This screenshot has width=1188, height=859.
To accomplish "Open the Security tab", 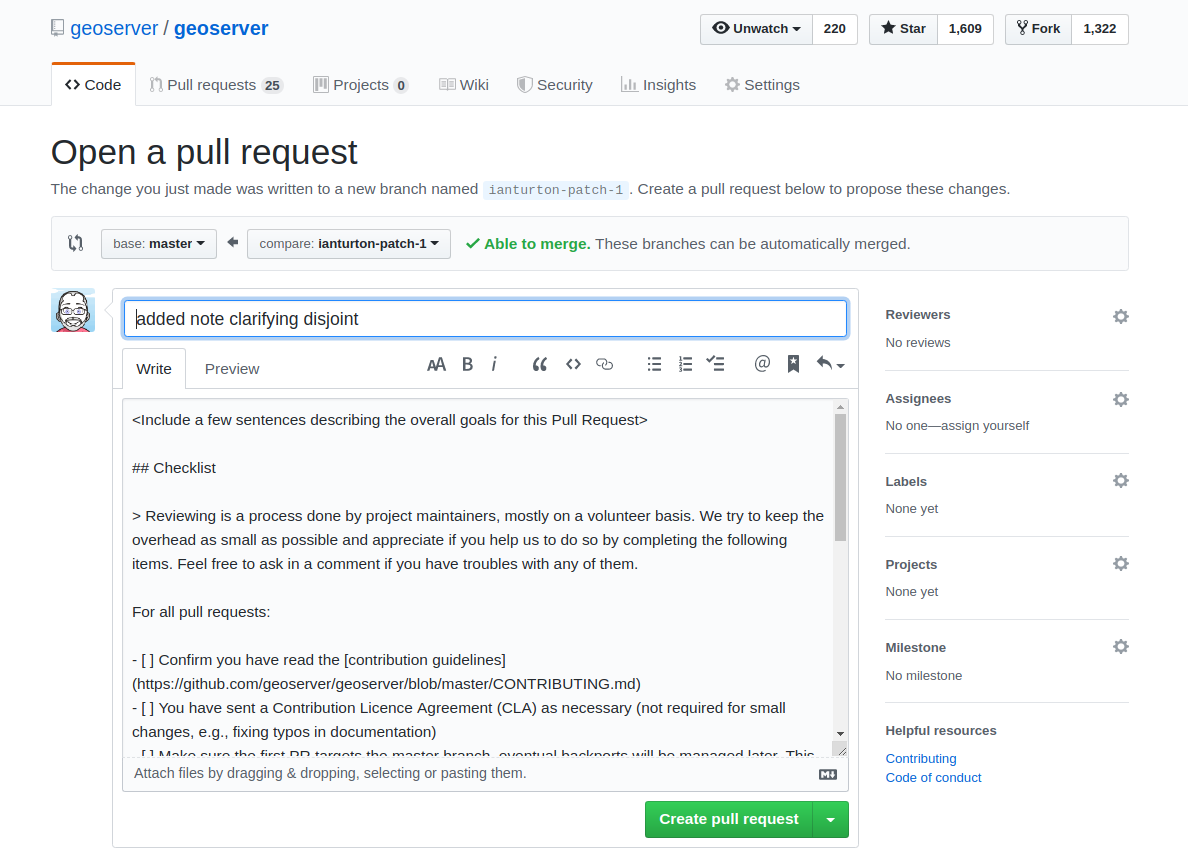I will [x=555, y=85].
